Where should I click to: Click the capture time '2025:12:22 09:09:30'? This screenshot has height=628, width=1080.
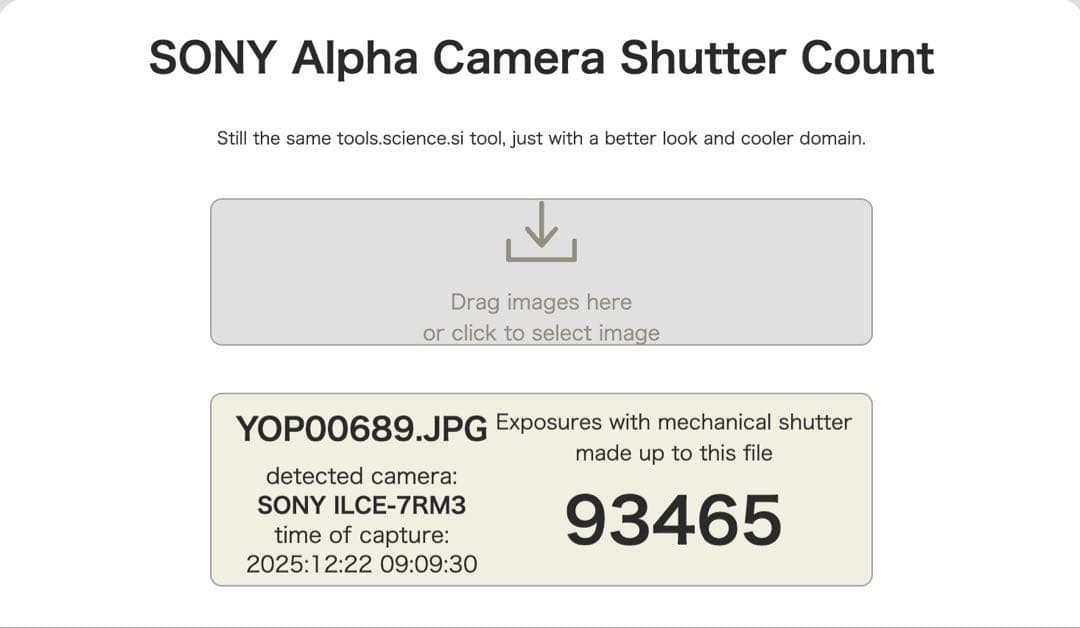364,564
